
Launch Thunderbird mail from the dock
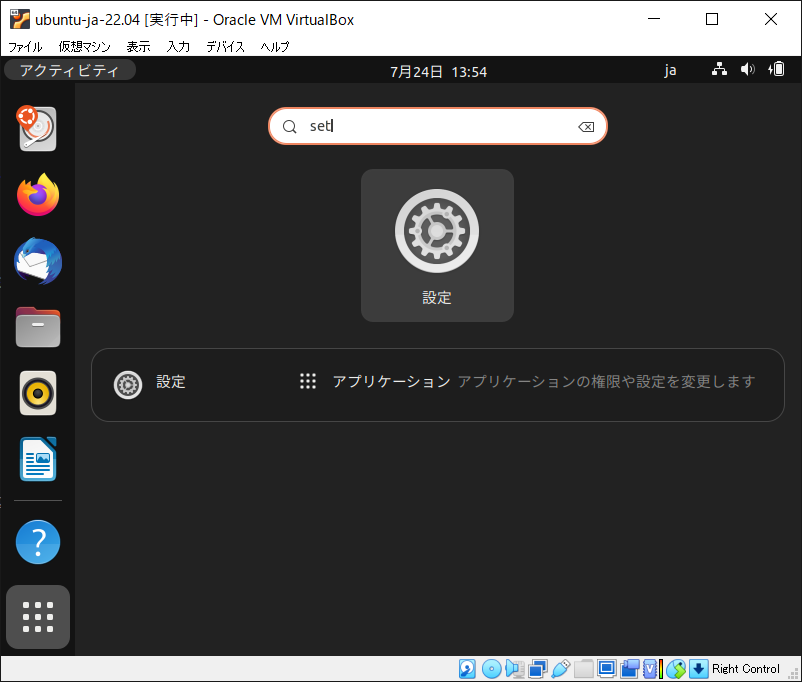(38, 261)
